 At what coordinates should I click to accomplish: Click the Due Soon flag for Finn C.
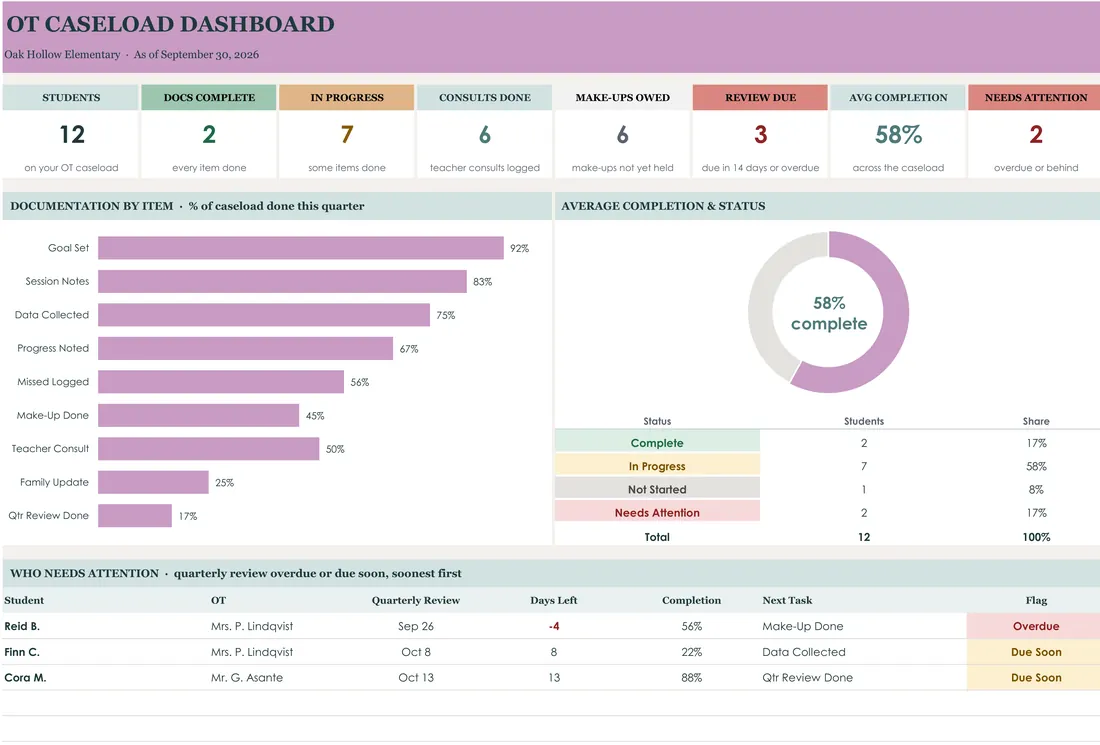pos(1035,652)
